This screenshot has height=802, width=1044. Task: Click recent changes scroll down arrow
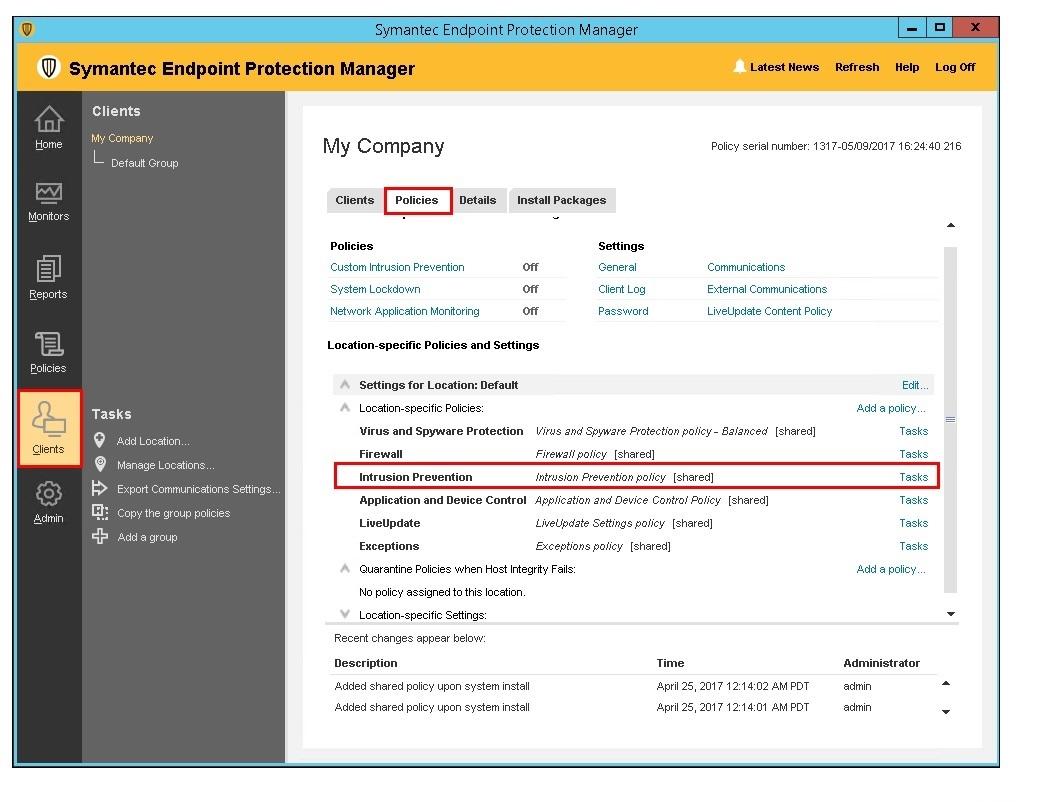click(x=946, y=711)
